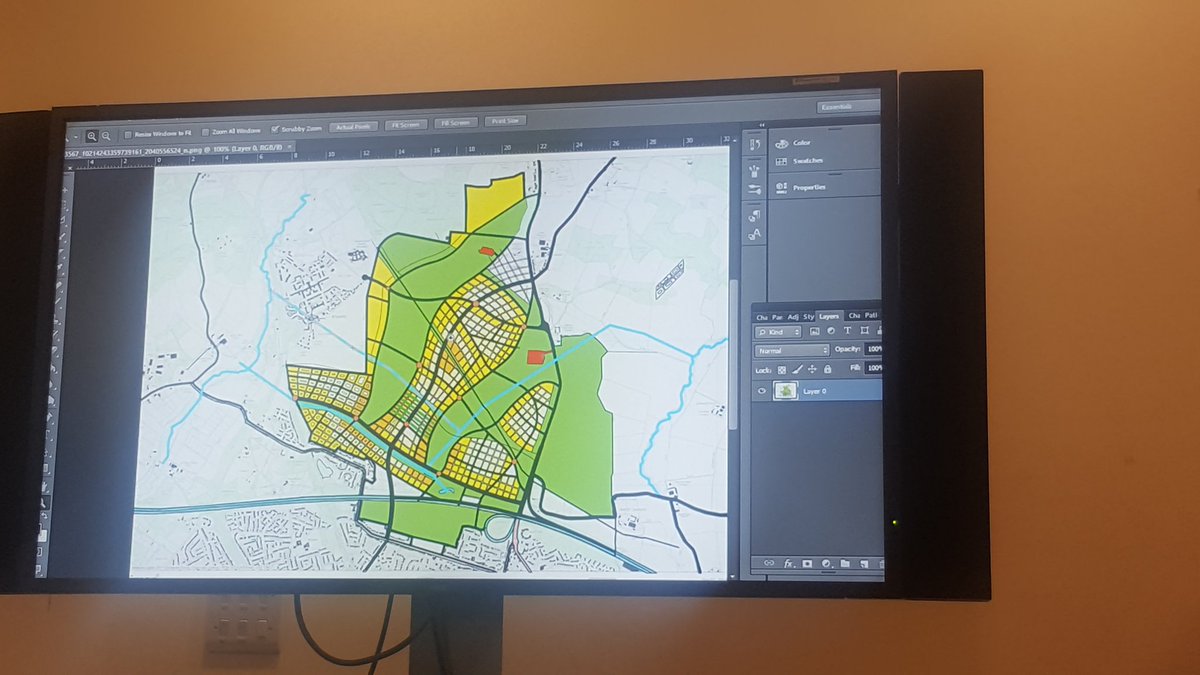Select the Layer 0 name text
The height and width of the screenshot is (675, 1200).
(x=814, y=391)
